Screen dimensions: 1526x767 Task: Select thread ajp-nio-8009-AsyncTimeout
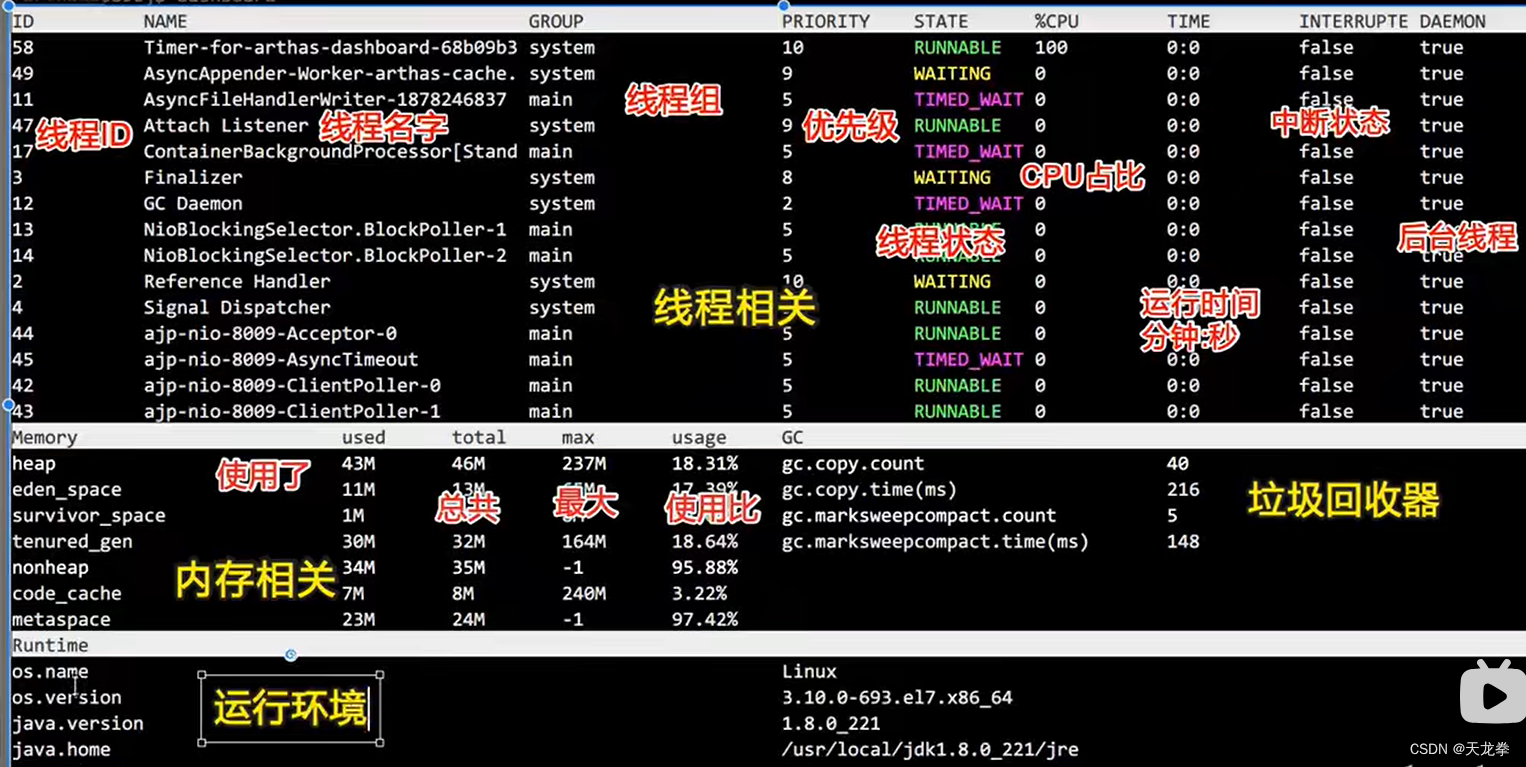tap(281, 359)
